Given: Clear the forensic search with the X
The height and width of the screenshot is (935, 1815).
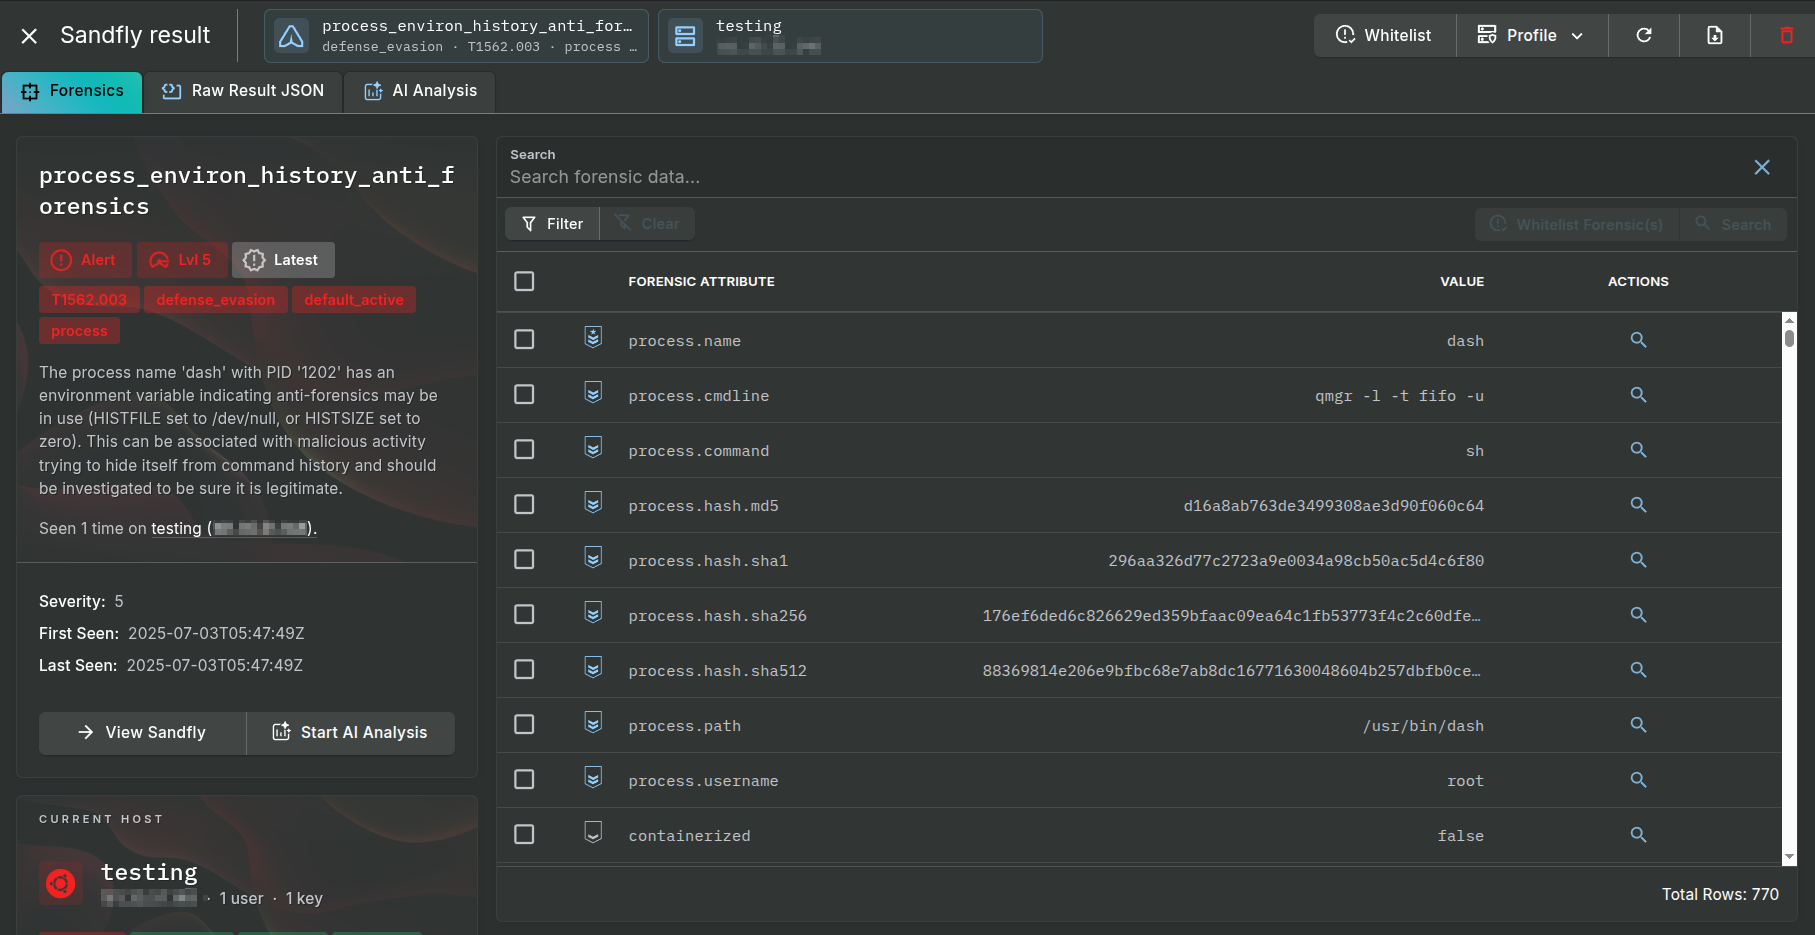Looking at the screenshot, I should [x=1762, y=167].
